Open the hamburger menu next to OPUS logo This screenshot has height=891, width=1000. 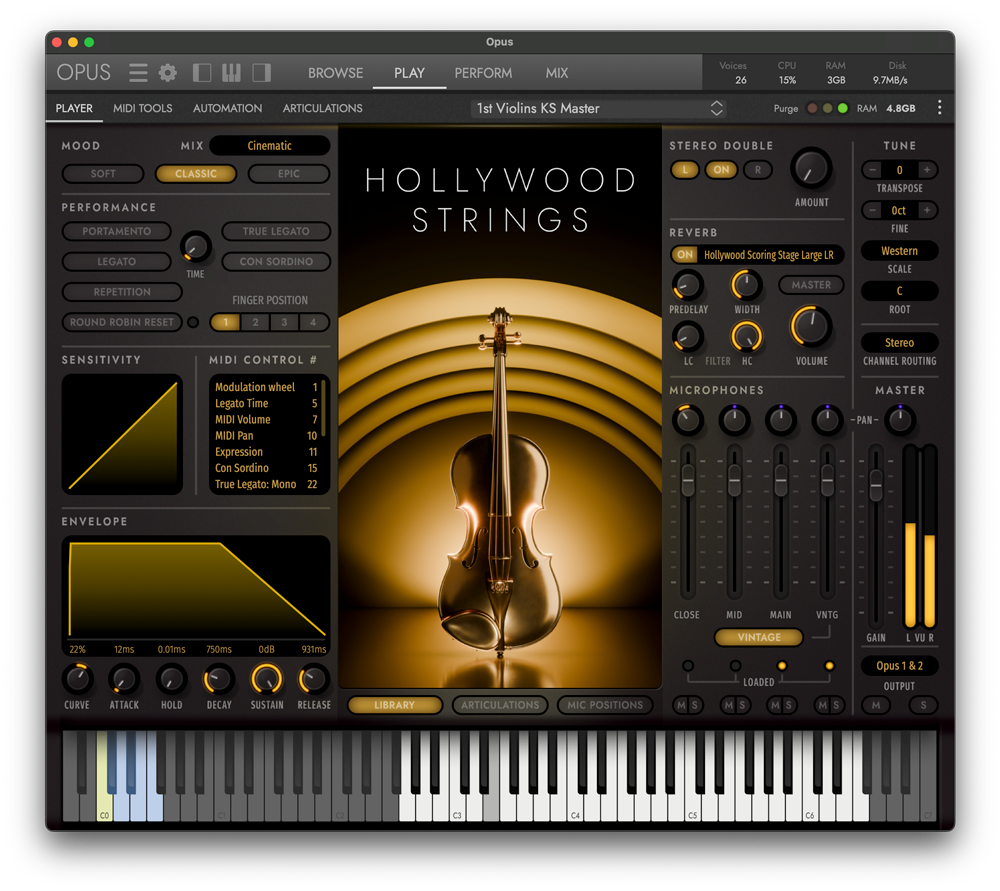click(137, 72)
